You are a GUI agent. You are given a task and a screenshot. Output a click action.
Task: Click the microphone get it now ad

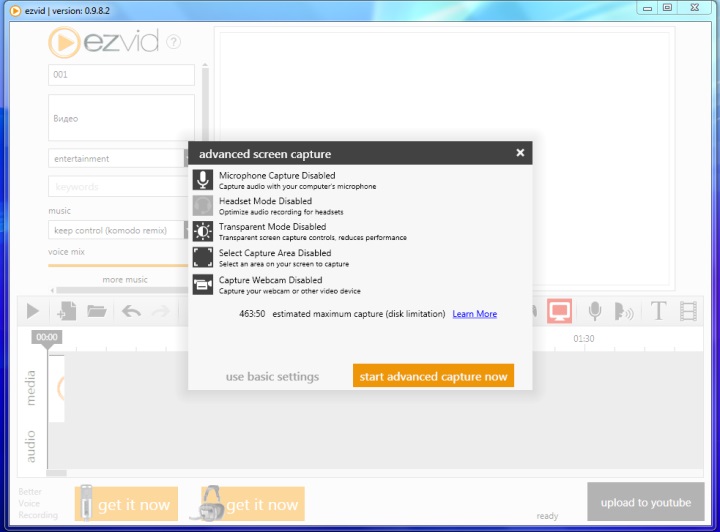pos(126,504)
